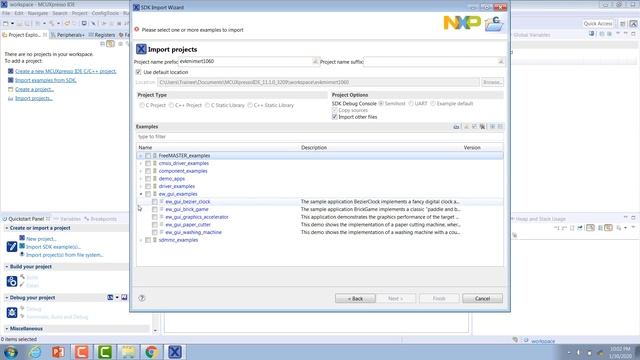This screenshot has width=640, height=360.
Task: Click the blue bug Debug project icon
Action: click(11, 312)
